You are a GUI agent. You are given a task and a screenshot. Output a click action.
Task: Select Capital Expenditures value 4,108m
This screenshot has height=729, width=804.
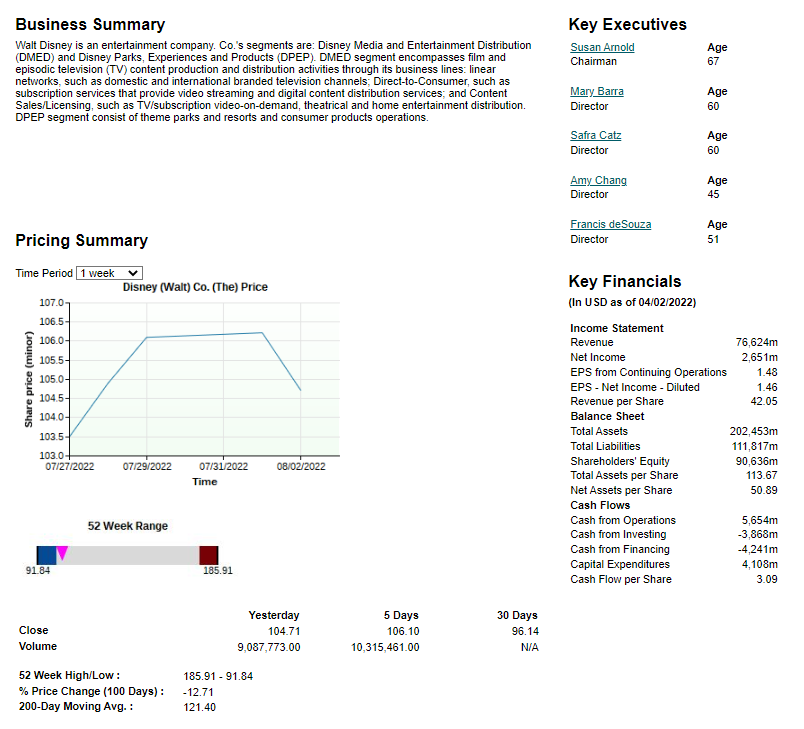[759, 564]
